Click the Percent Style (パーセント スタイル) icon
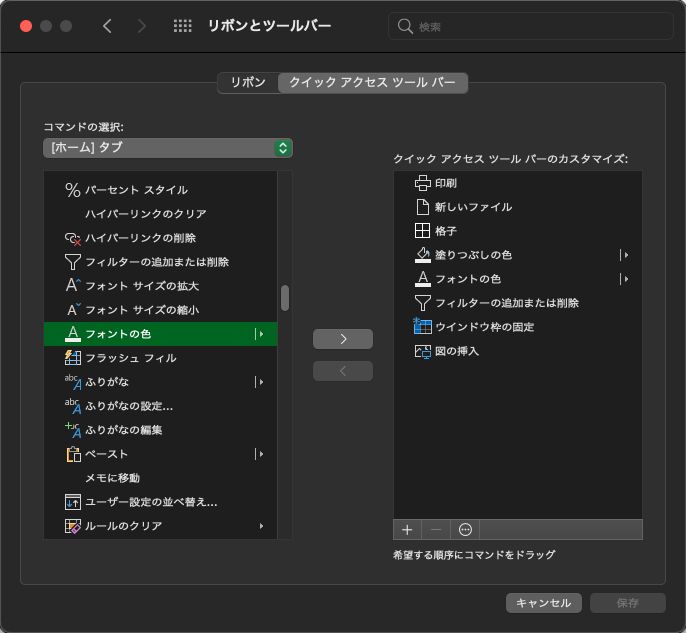Image resolution: width=686 pixels, height=633 pixels. pyautogui.click(x=72, y=190)
